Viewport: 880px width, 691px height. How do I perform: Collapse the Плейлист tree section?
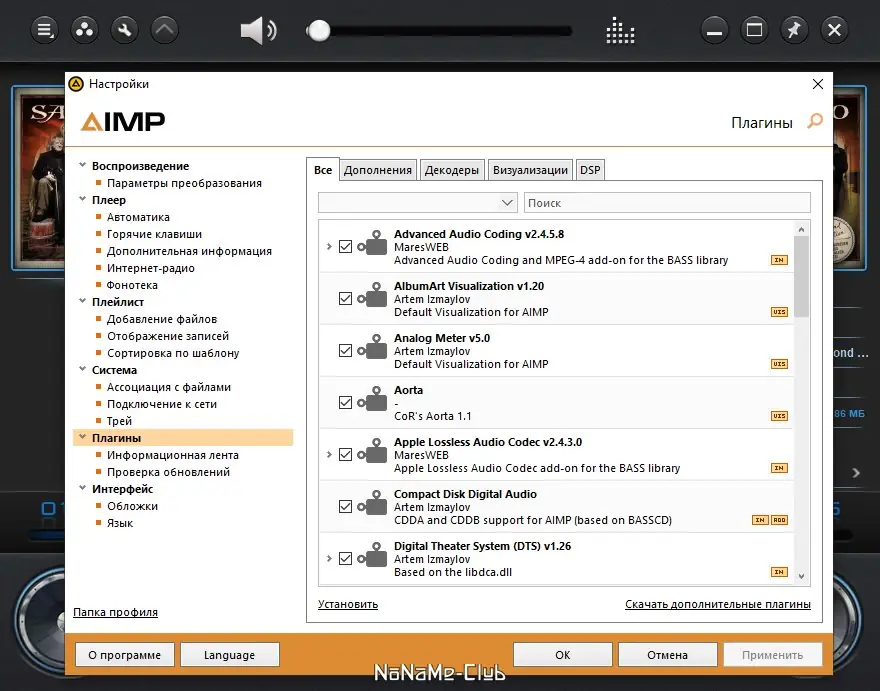tap(82, 301)
